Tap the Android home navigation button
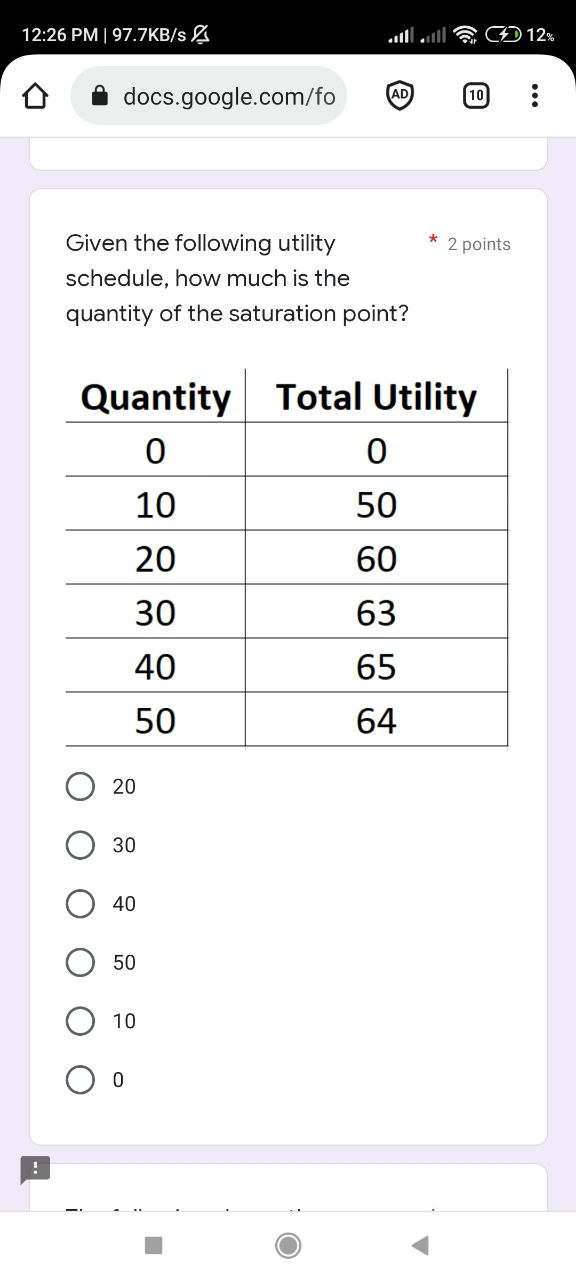576x1280 pixels. tap(288, 1245)
